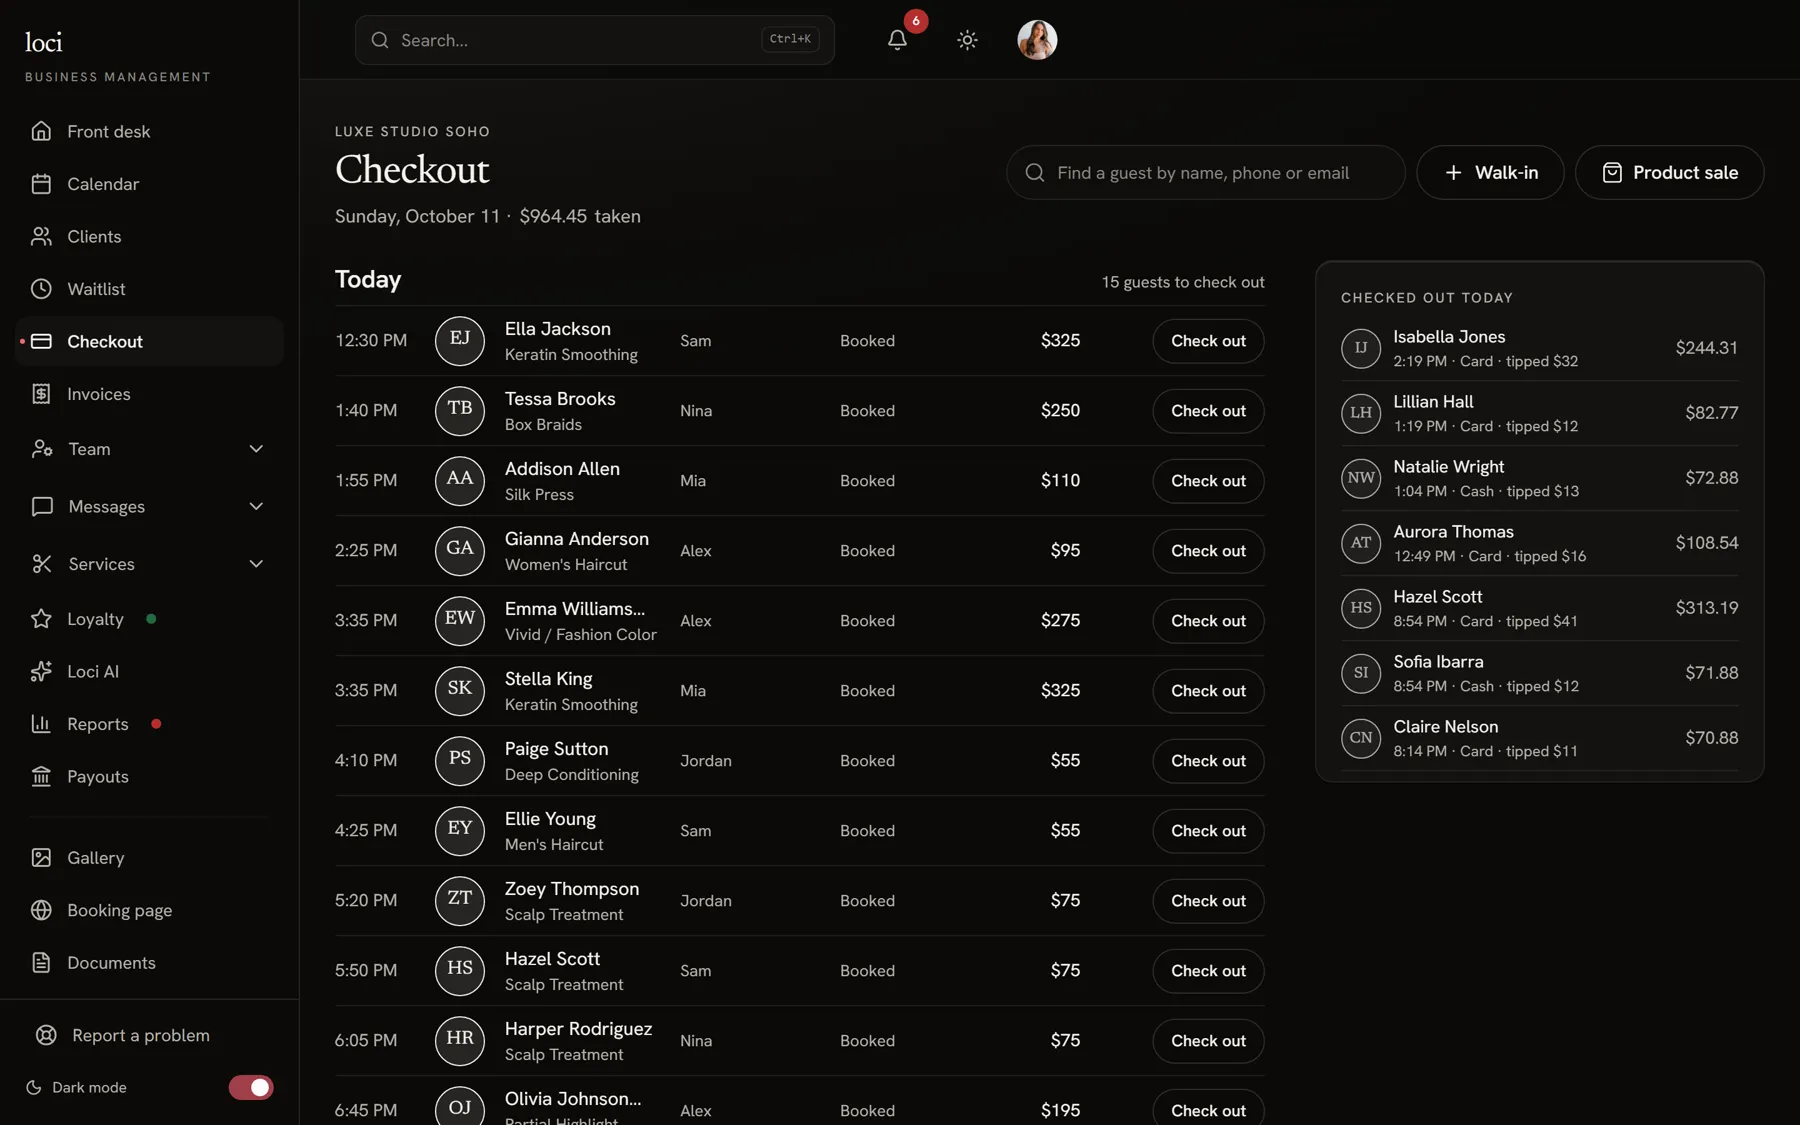This screenshot has height=1125, width=1800.
Task: Open Hazel Scott $313.19 receipt row
Action: pyautogui.click(x=1539, y=608)
